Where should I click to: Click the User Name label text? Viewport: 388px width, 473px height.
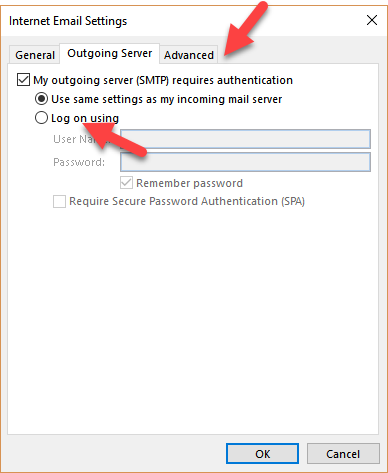tap(81, 139)
